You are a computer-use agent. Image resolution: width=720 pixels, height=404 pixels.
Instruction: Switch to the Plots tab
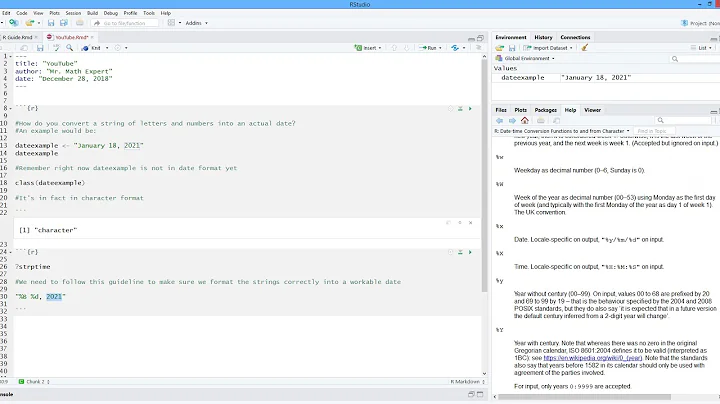(x=520, y=110)
